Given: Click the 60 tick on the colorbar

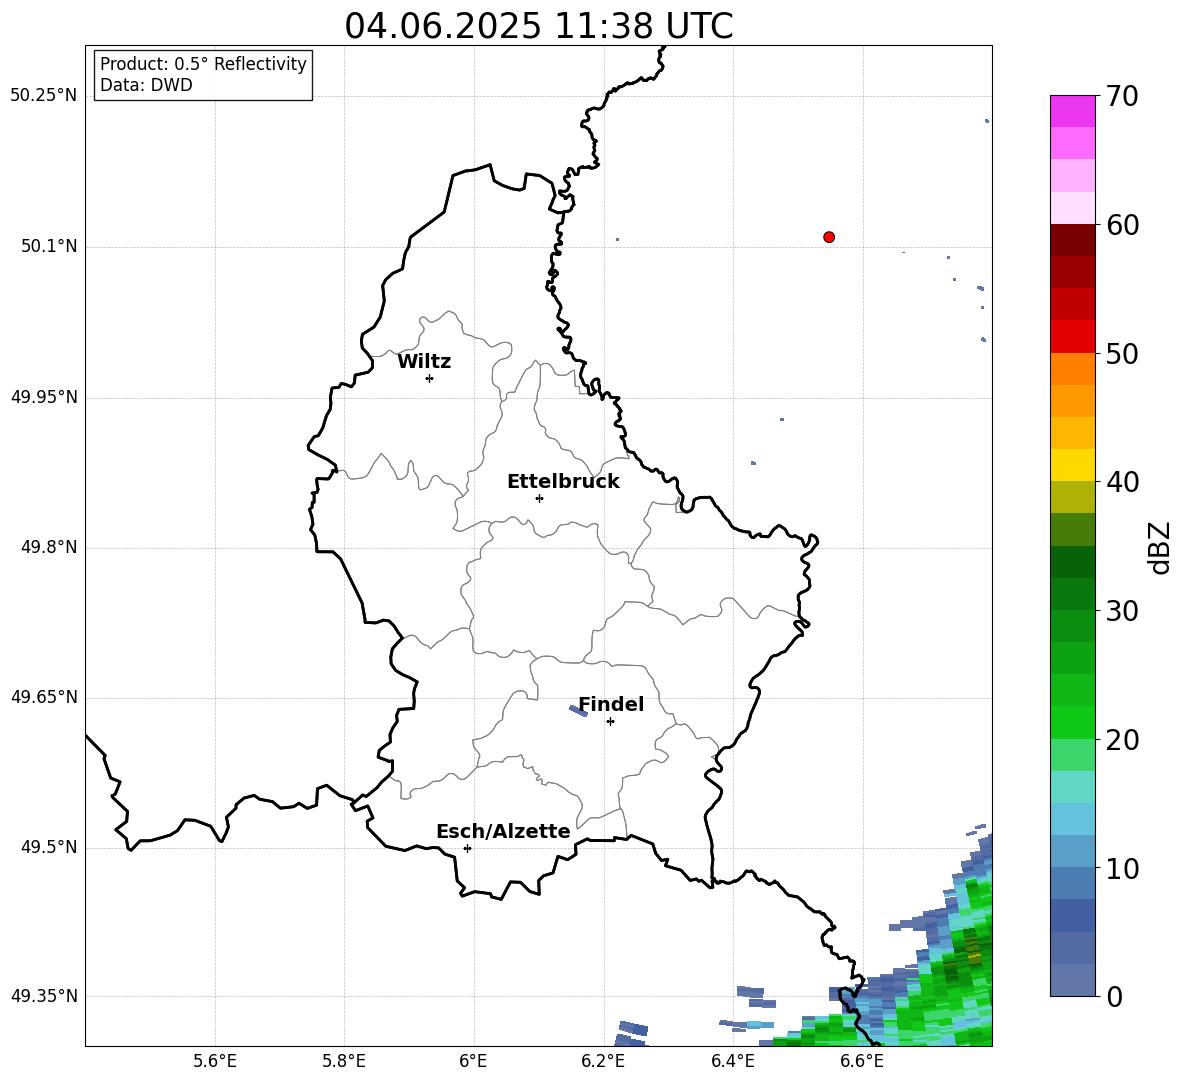Looking at the screenshot, I should pos(1123,225).
